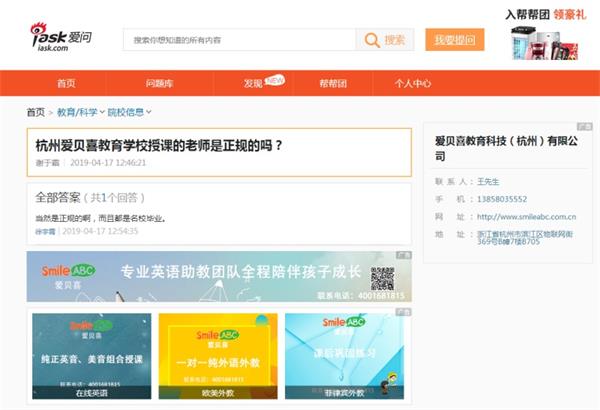Click the 全部答案 heading
Viewport: 600px width, 410px height.
point(57,198)
